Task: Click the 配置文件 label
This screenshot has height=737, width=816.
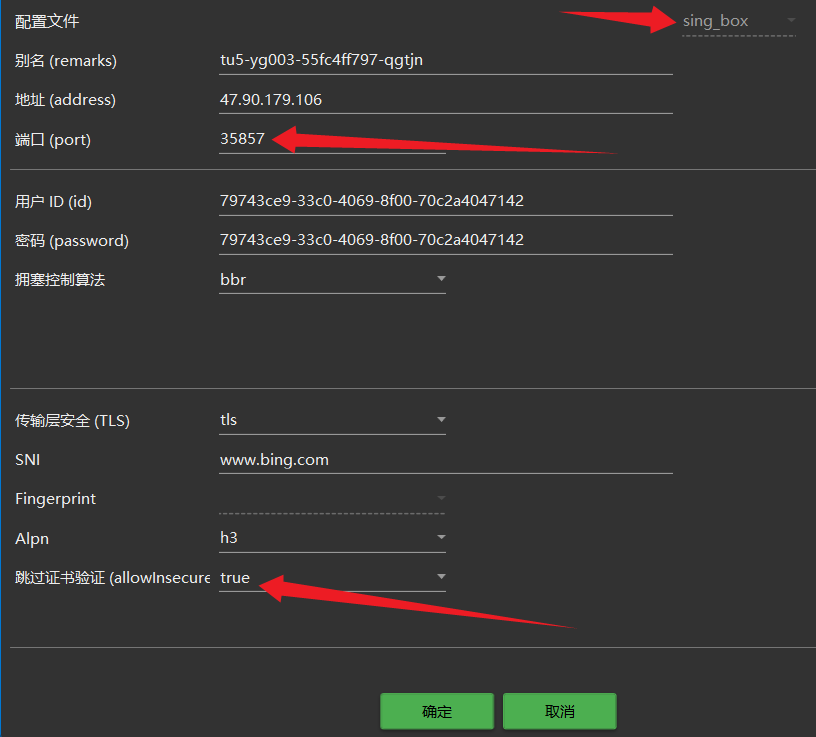Action: pyautogui.click(x=47, y=21)
